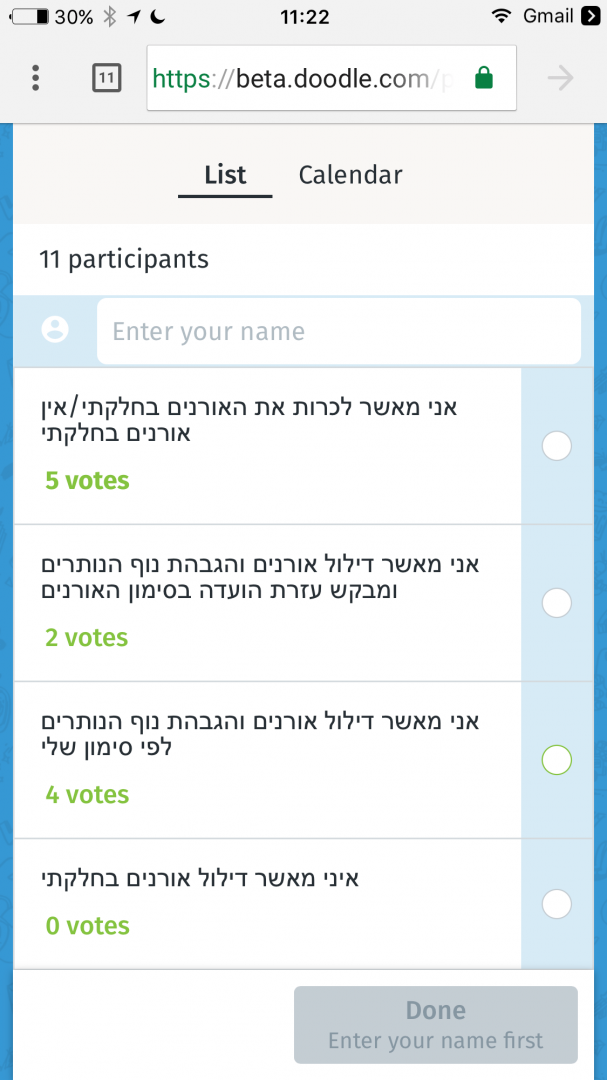Tap the 4 votes count label
This screenshot has height=1080, width=607.
pyautogui.click(x=87, y=795)
